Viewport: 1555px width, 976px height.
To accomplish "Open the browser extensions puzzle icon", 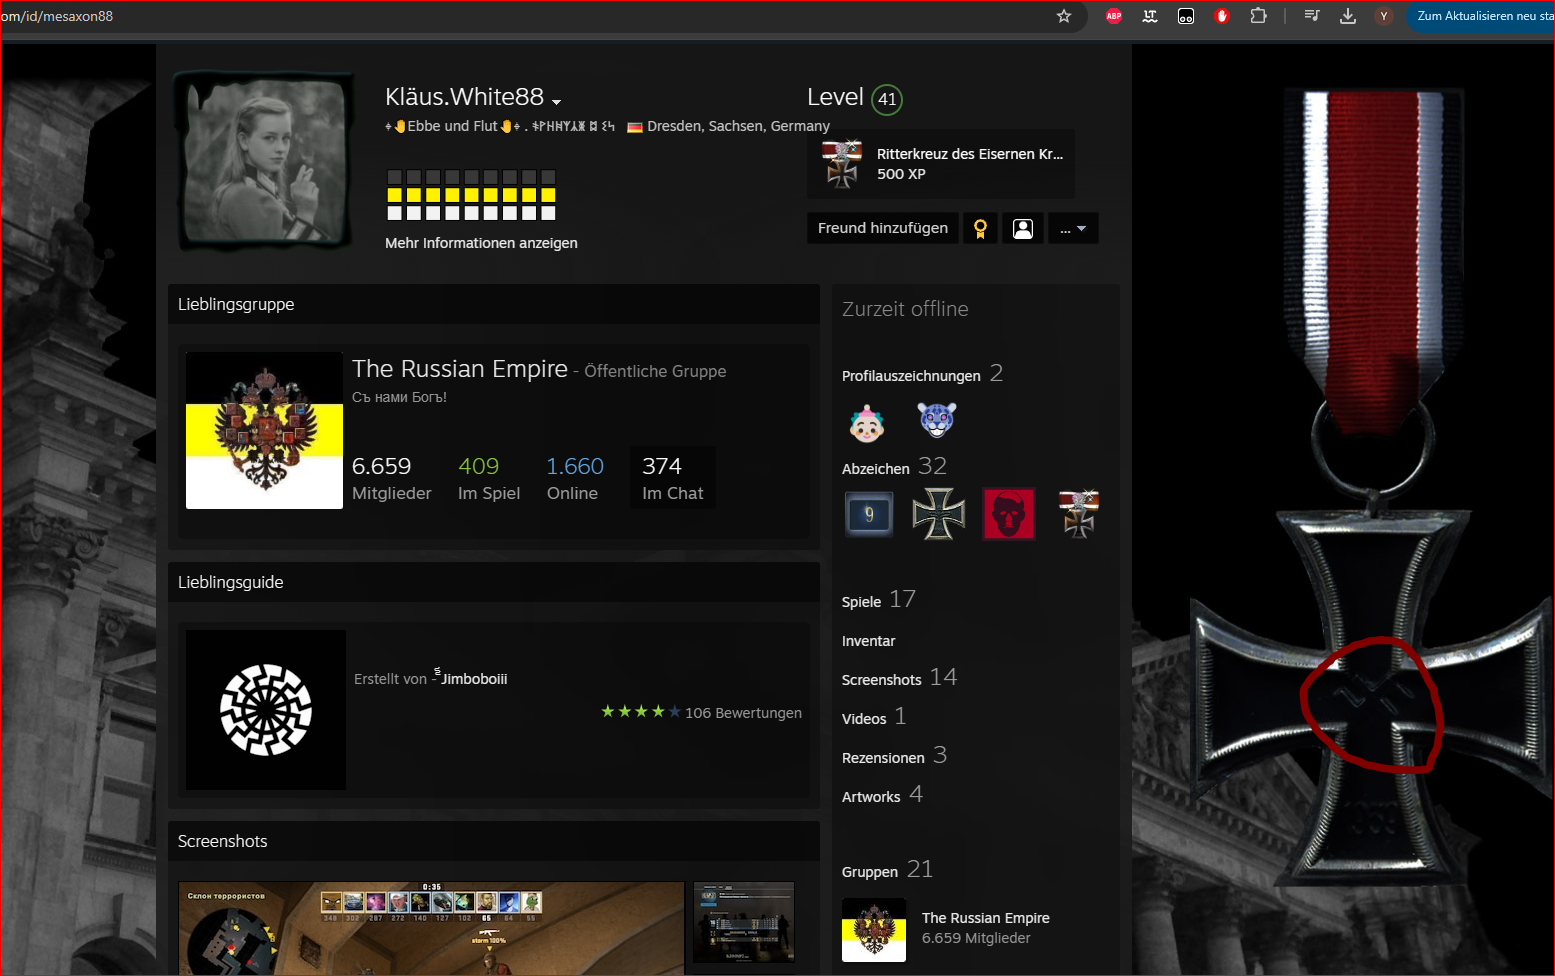I will click(x=1258, y=16).
